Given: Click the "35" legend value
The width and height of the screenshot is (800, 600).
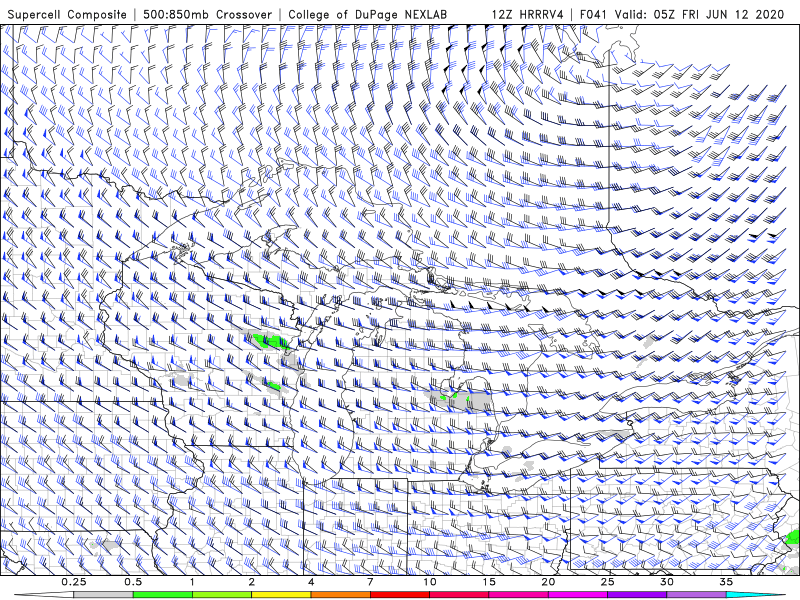Looking at the screenshot, I should [x=726, y=582].
